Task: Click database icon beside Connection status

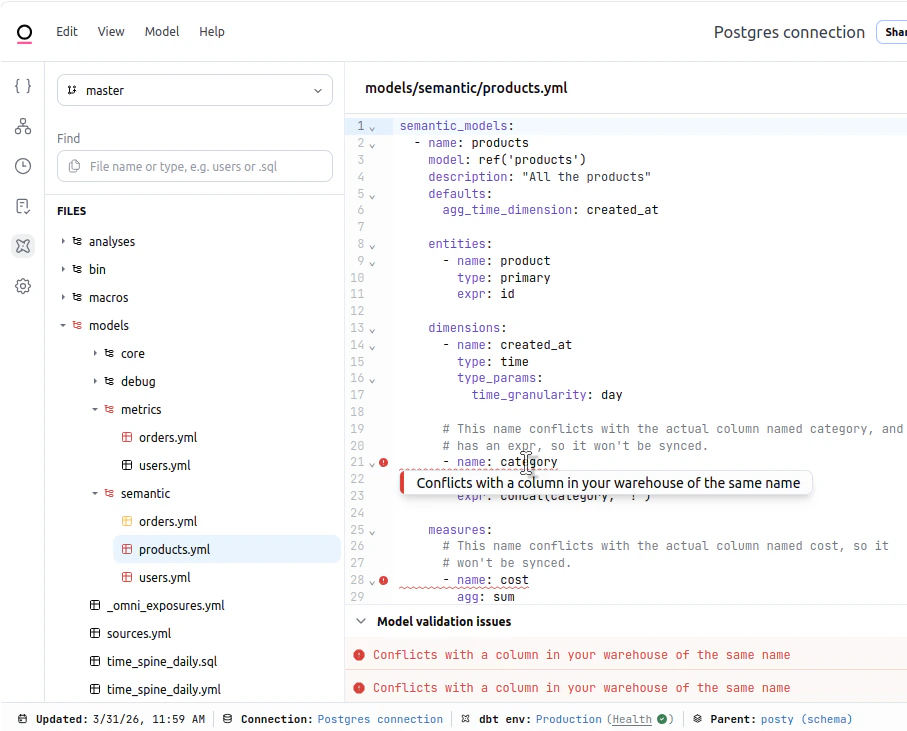Action: [228, 719]
